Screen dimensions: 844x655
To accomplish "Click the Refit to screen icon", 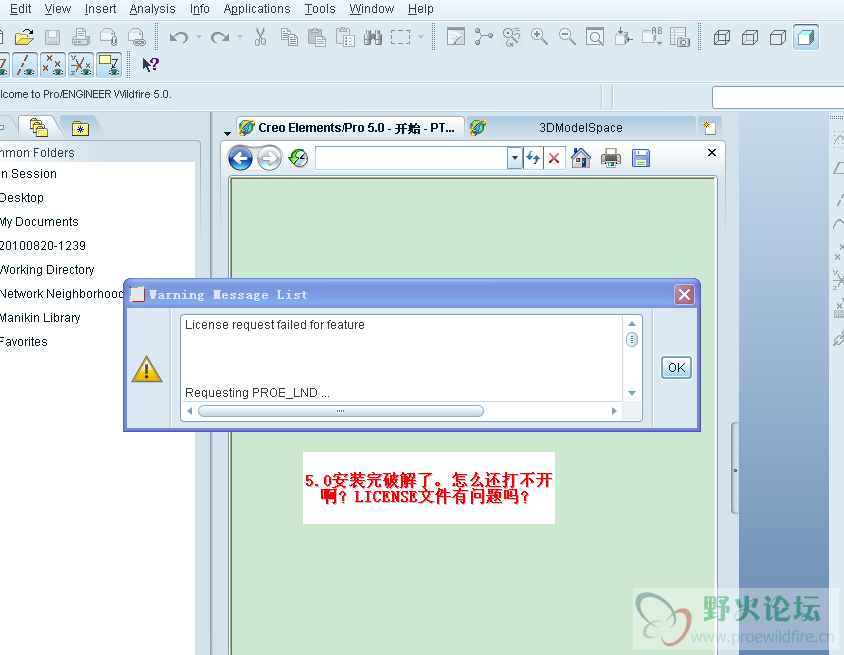I will (595, 37).
